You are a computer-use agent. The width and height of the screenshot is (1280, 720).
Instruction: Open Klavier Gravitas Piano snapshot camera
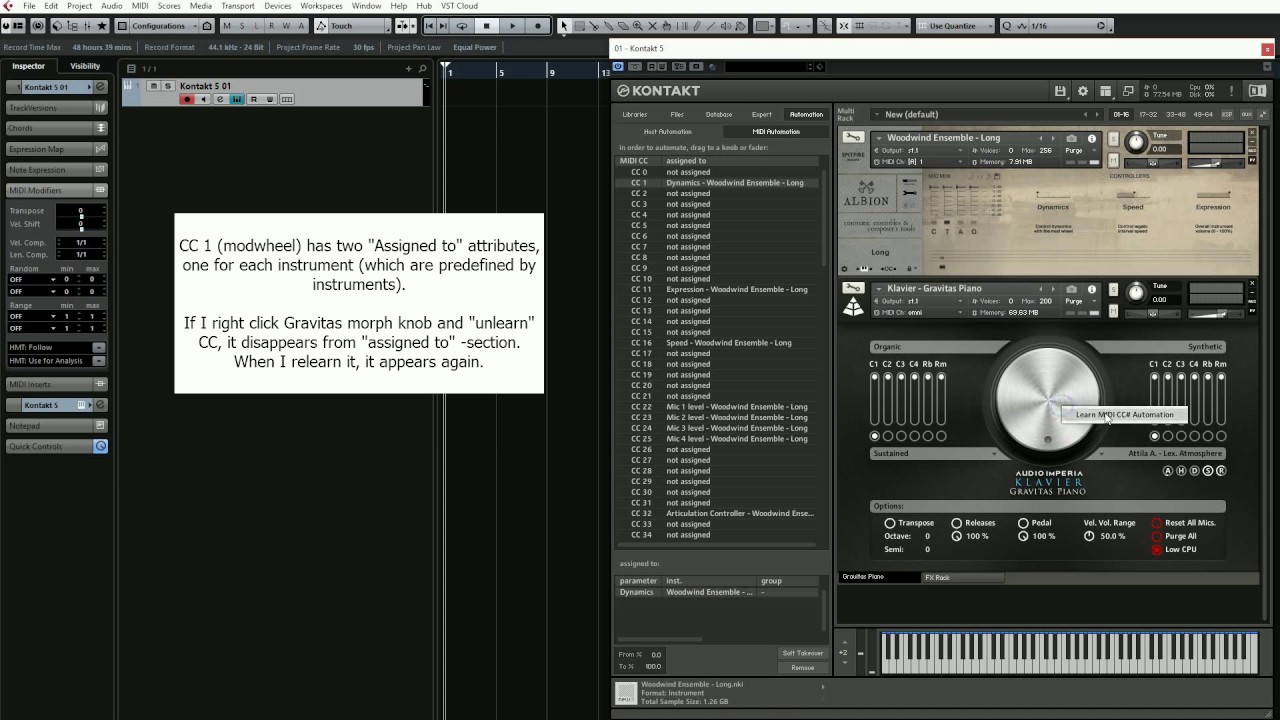(x=1072, y=289)
